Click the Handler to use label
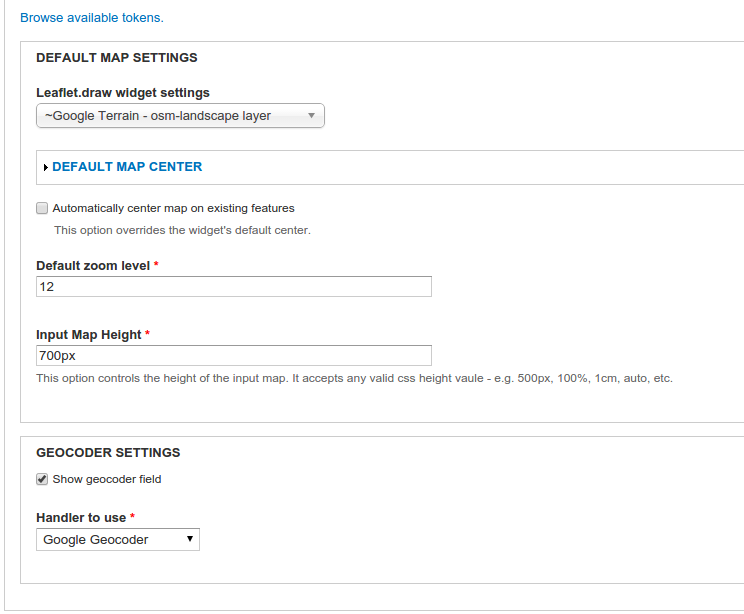 81,518
